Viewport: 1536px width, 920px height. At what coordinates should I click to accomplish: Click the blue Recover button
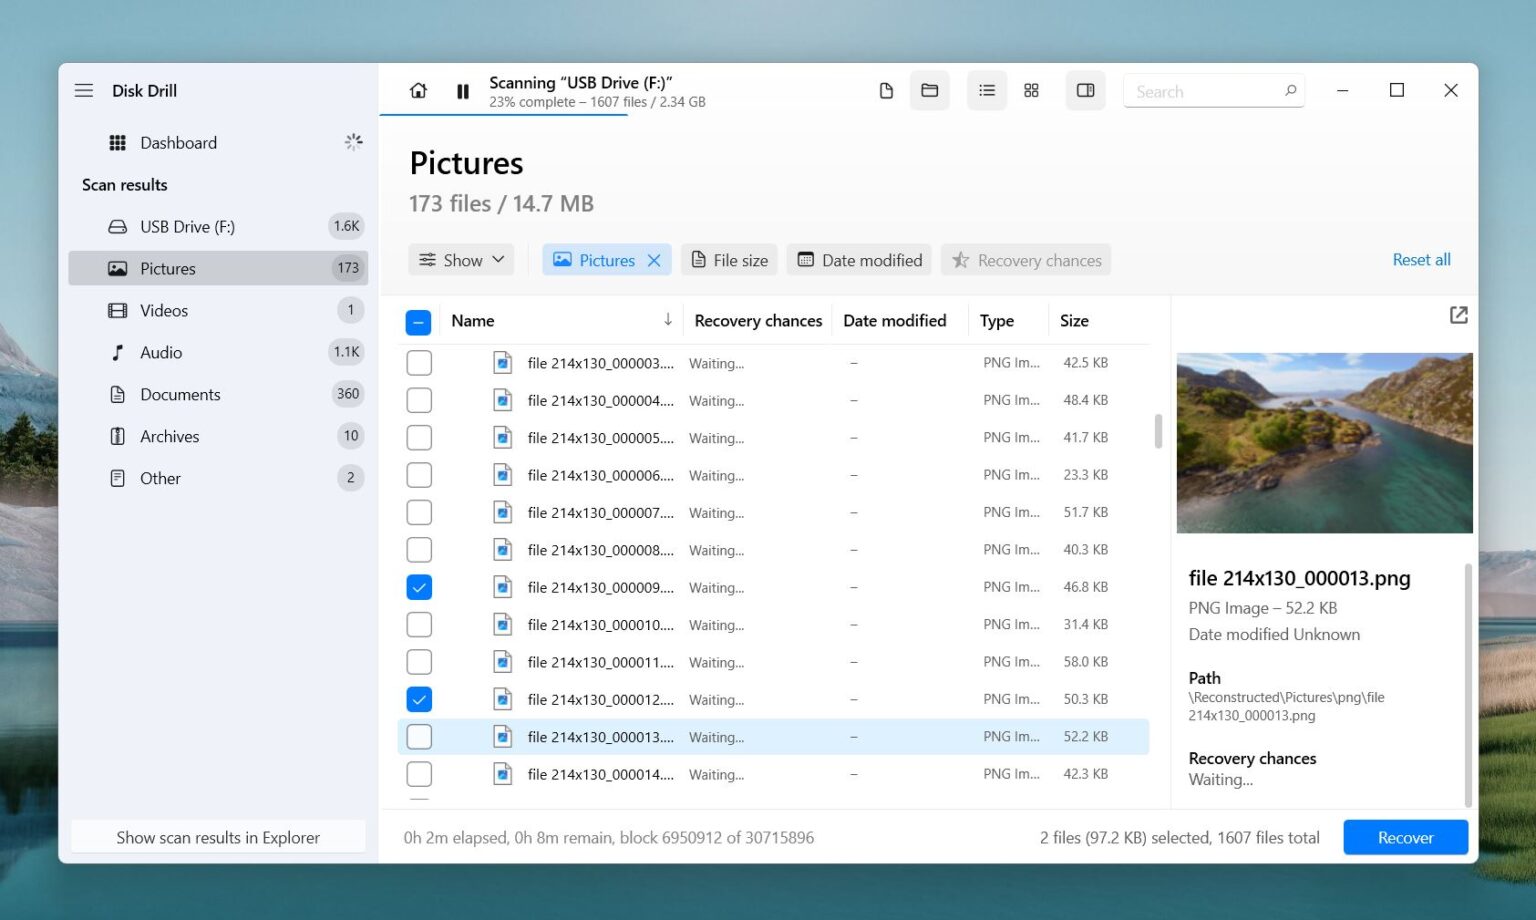1404,838
